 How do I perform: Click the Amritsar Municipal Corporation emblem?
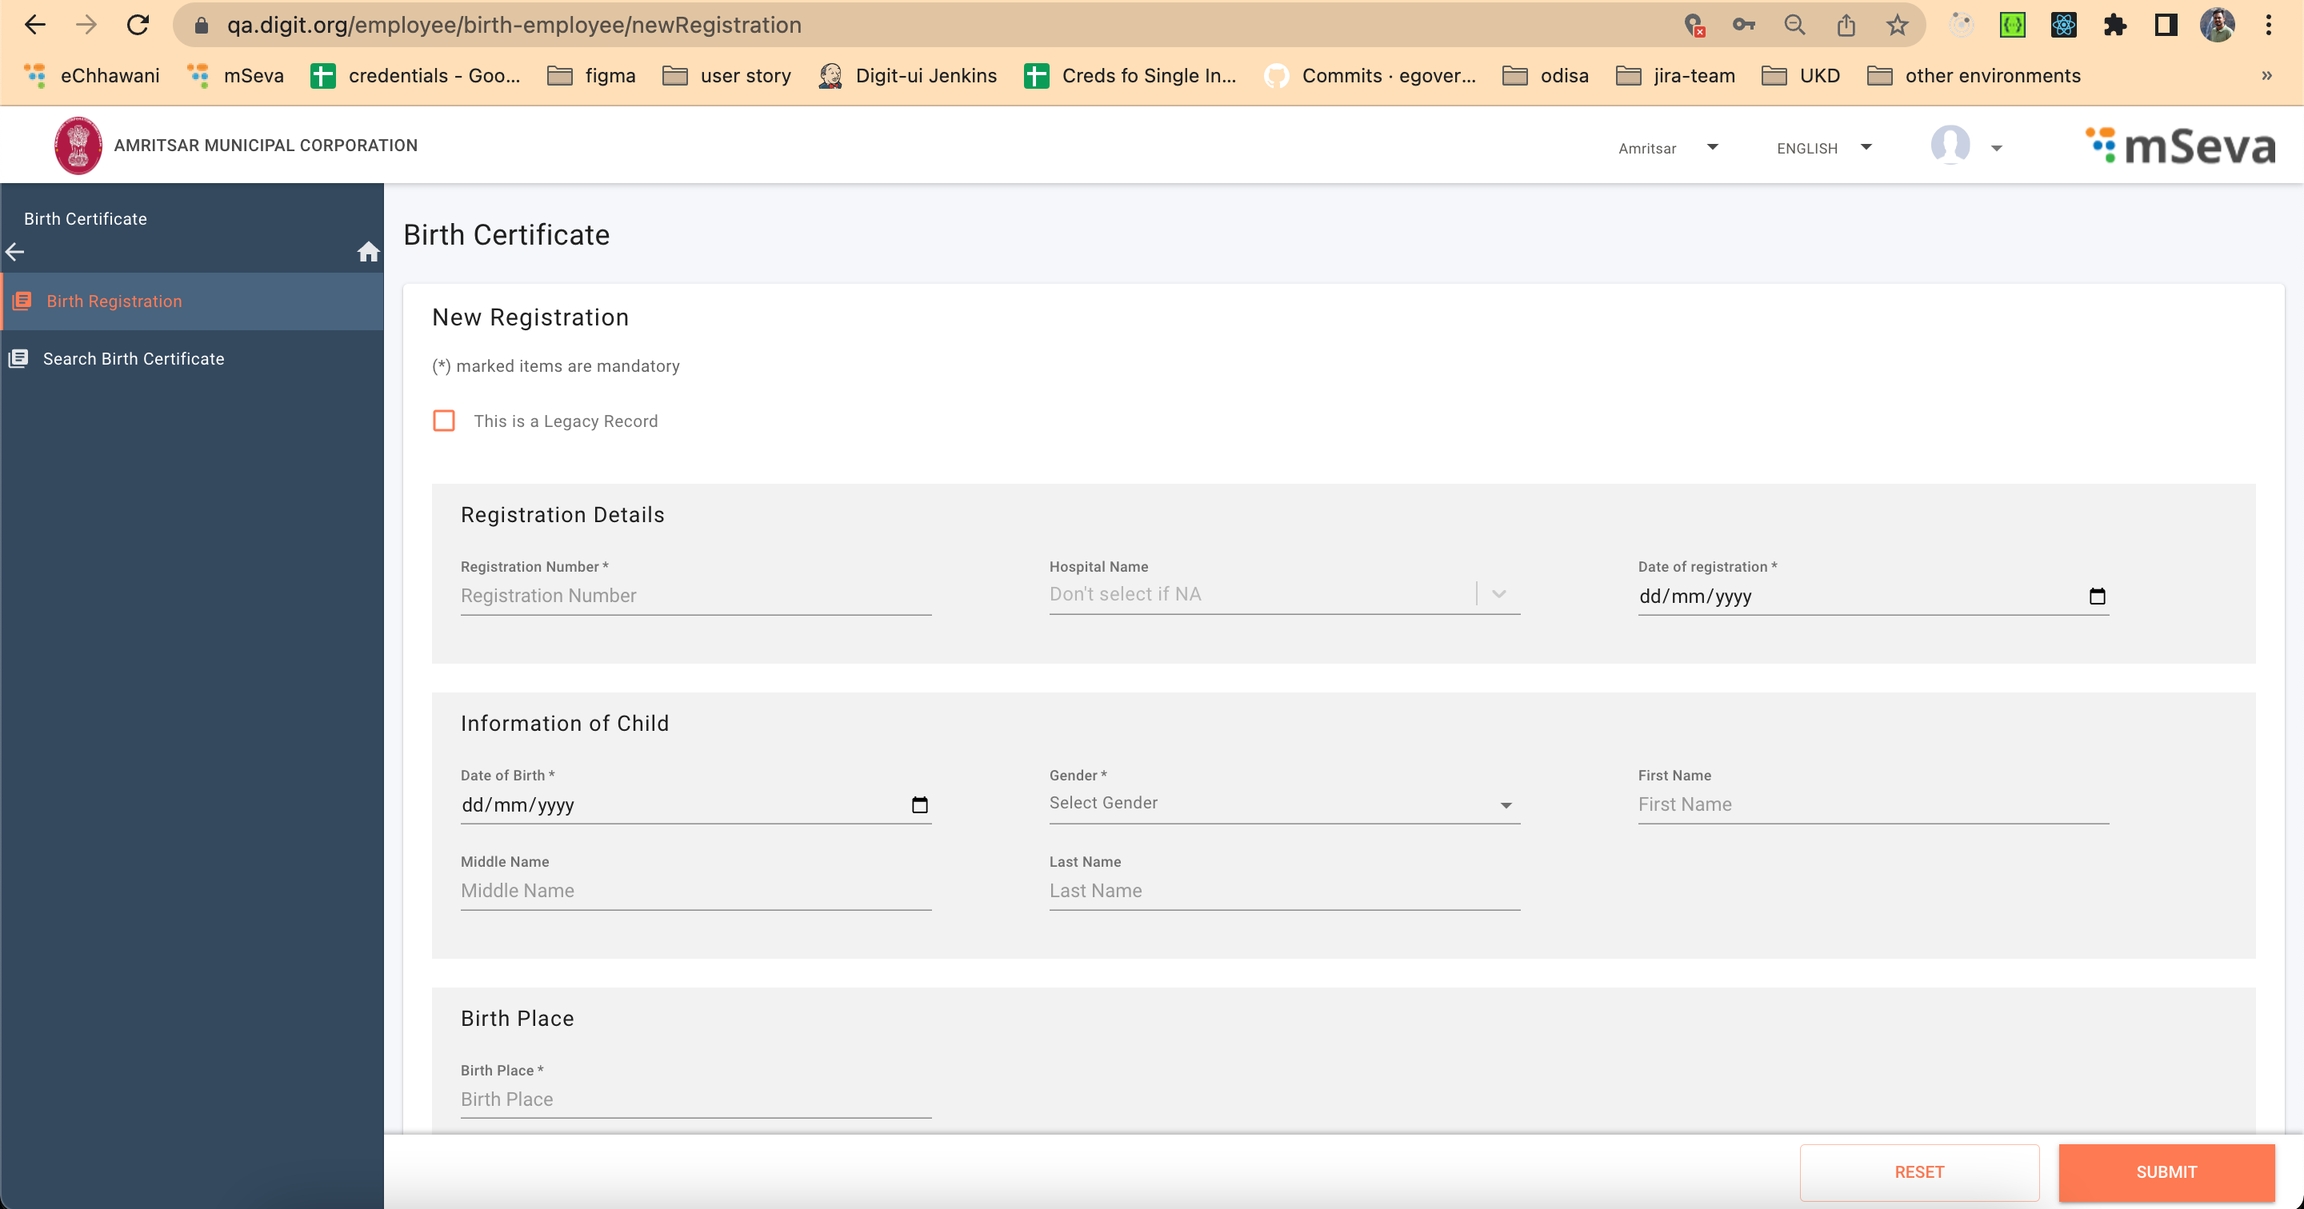[78, 146]
